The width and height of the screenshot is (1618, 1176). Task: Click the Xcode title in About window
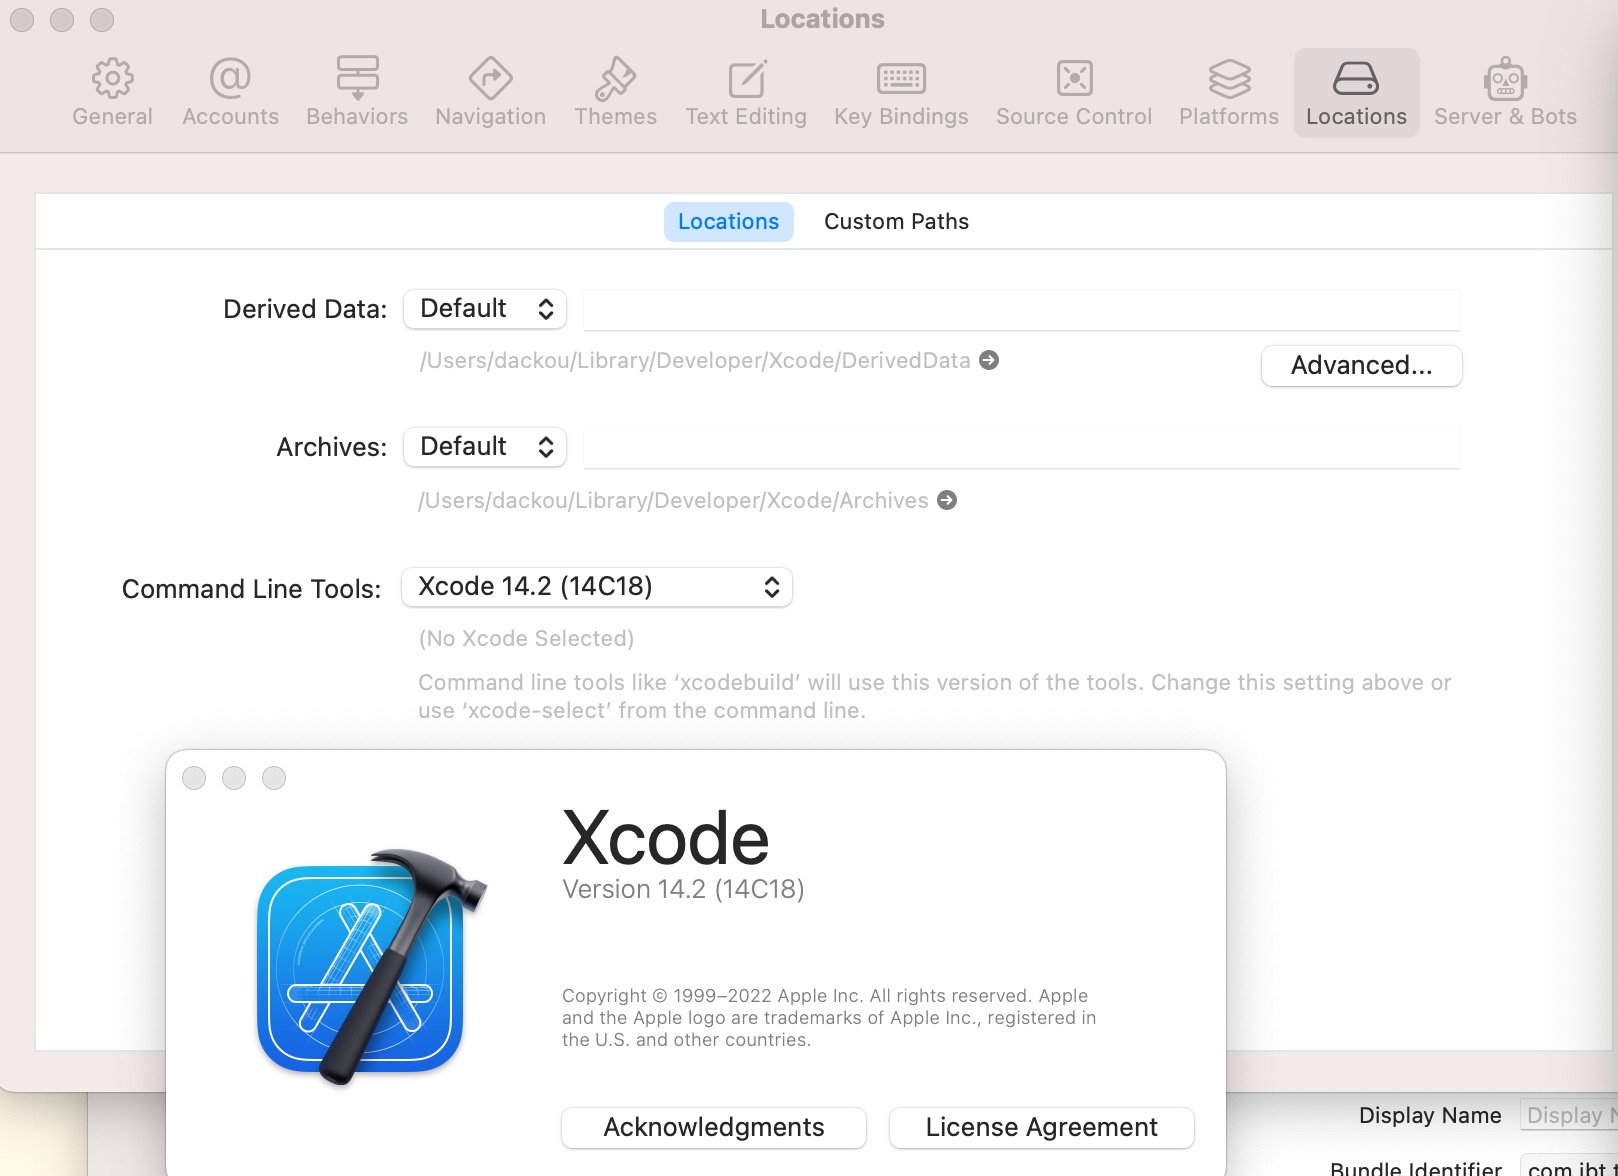(x=666, y=838)
